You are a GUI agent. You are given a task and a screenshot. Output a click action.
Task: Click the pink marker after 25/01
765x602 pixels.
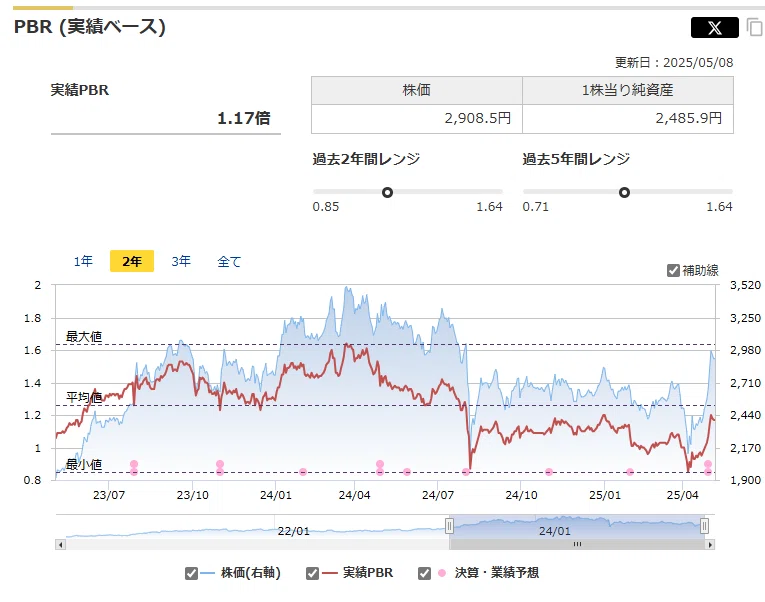(x=630, y=472)
